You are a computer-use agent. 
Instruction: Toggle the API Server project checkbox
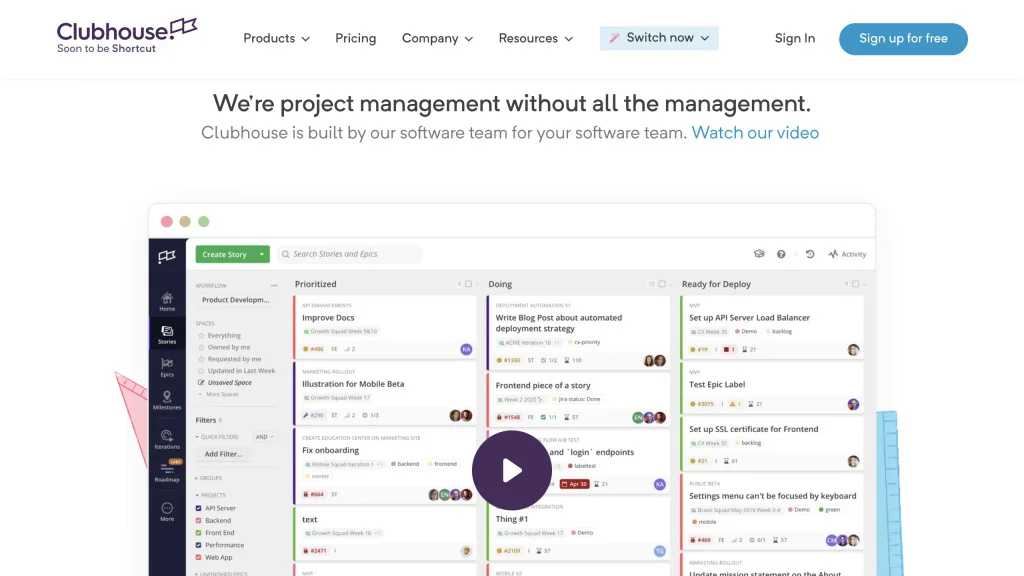tap(199, 508)
